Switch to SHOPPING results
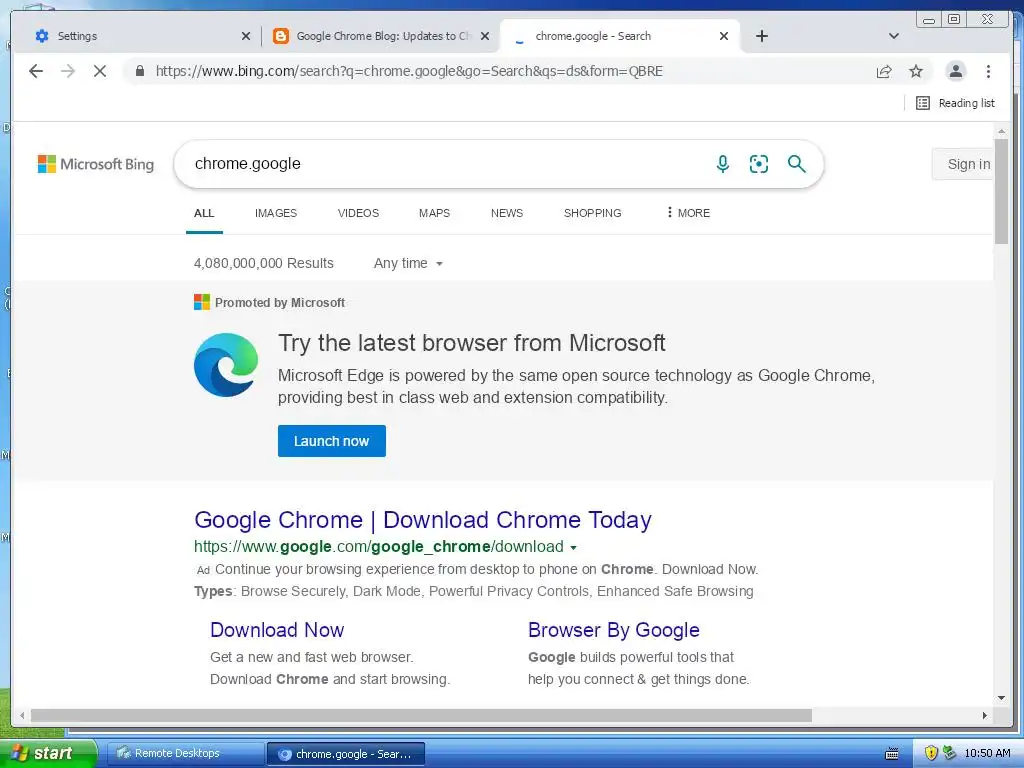Screen dimensions: 1024x768 592,214
